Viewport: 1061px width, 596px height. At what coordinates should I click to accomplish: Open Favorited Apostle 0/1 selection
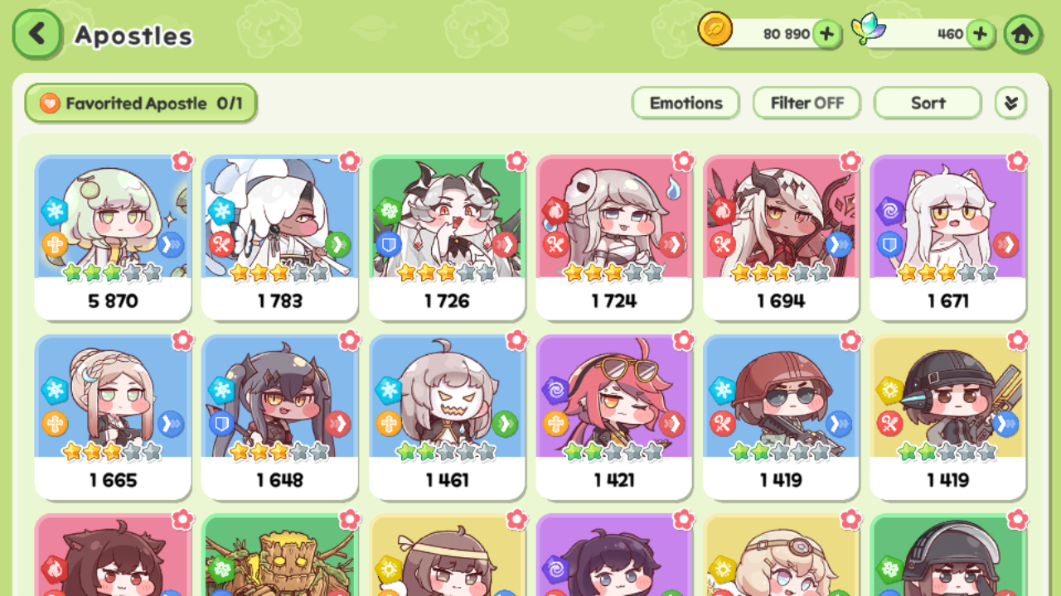(141, 104)
